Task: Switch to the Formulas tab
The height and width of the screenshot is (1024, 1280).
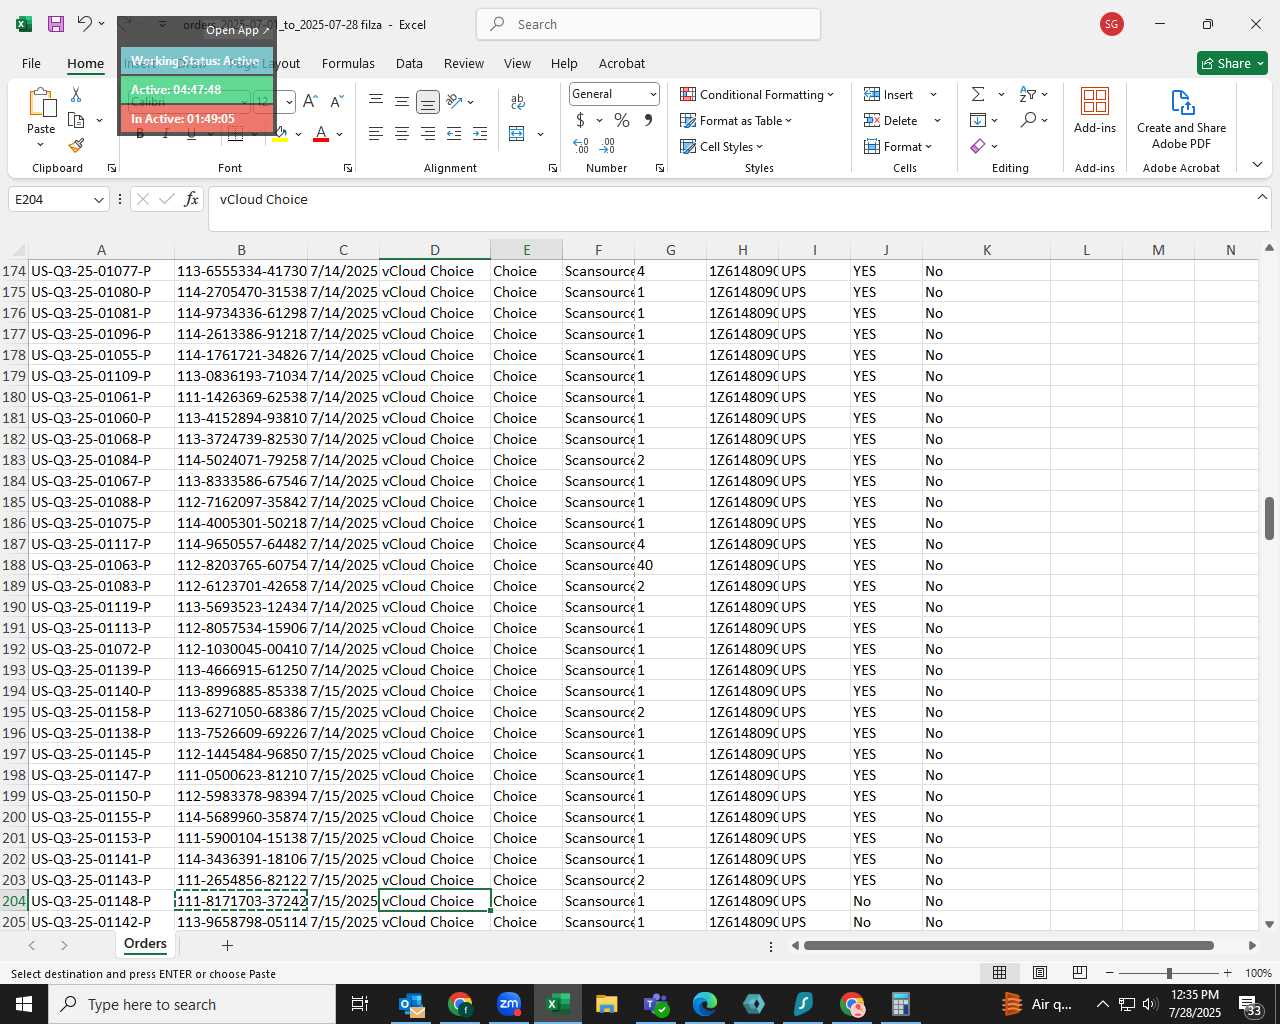Action: coord(348,63)
